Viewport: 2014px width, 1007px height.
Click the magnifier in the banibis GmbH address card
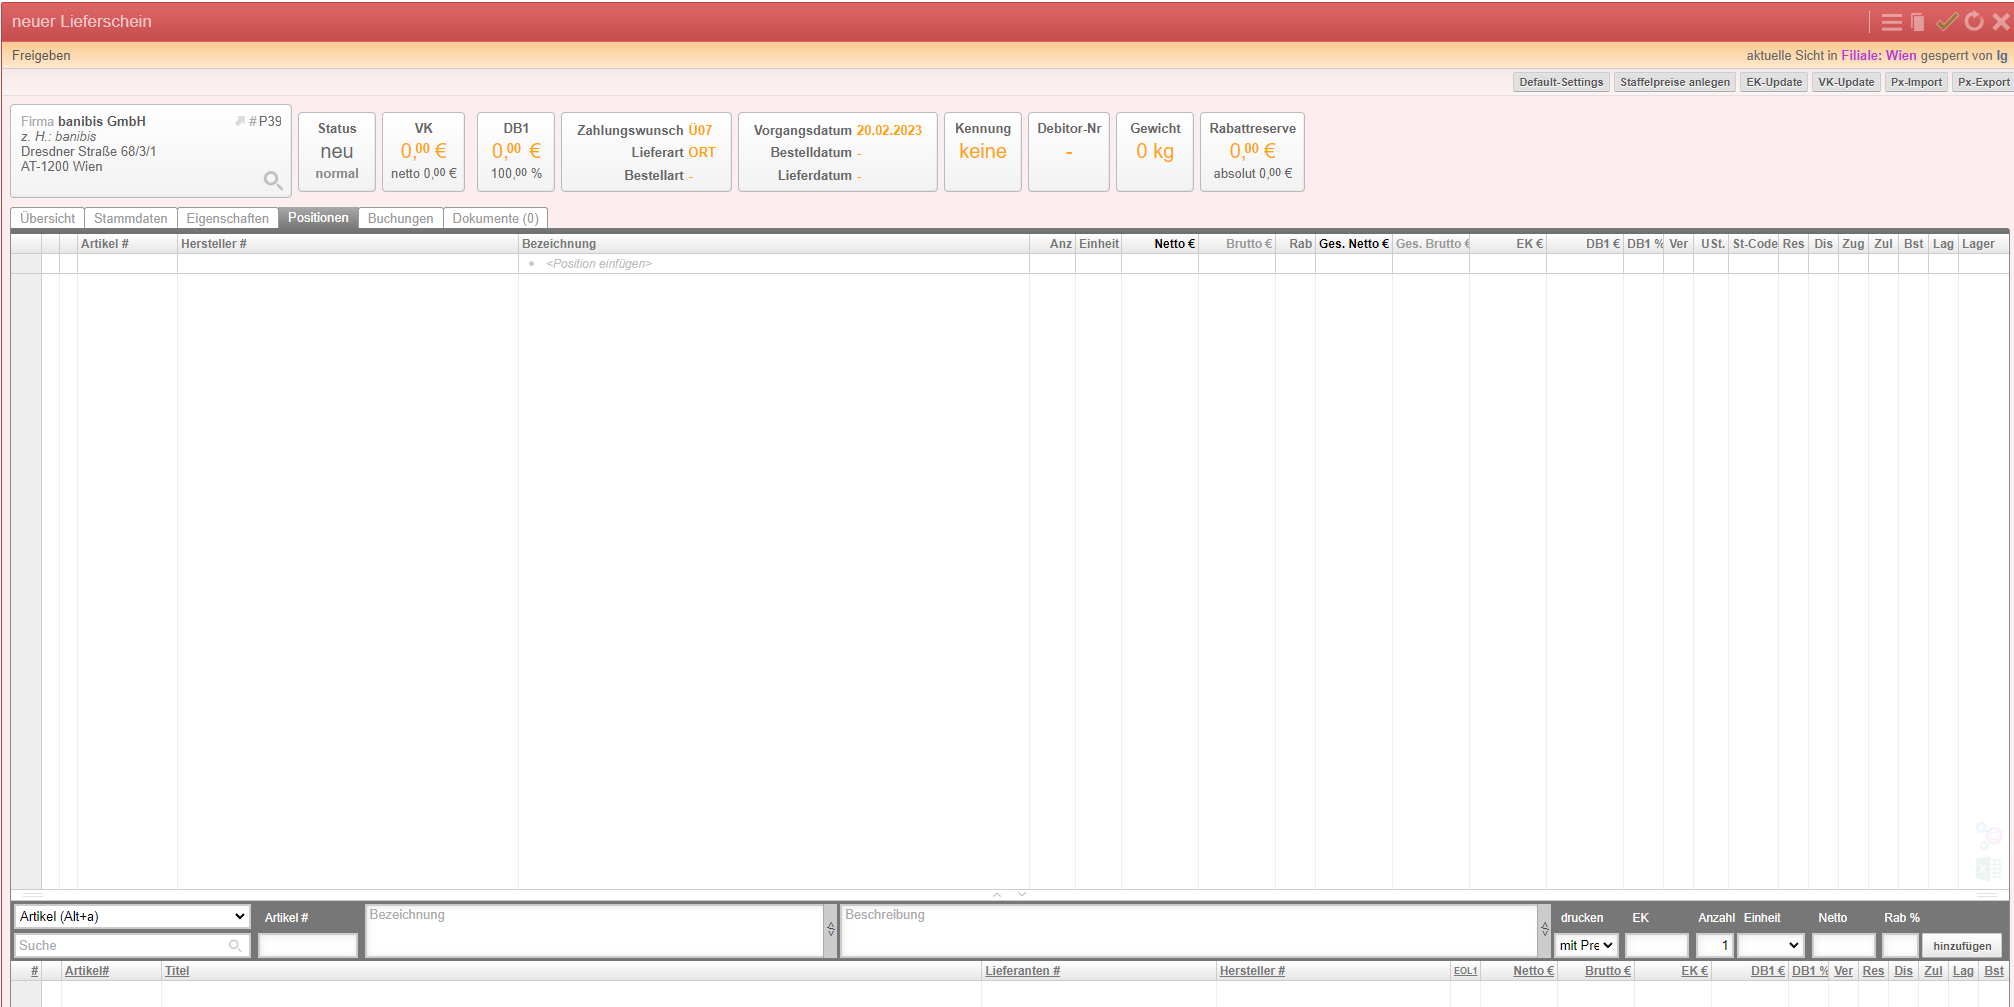click(272, 180)
